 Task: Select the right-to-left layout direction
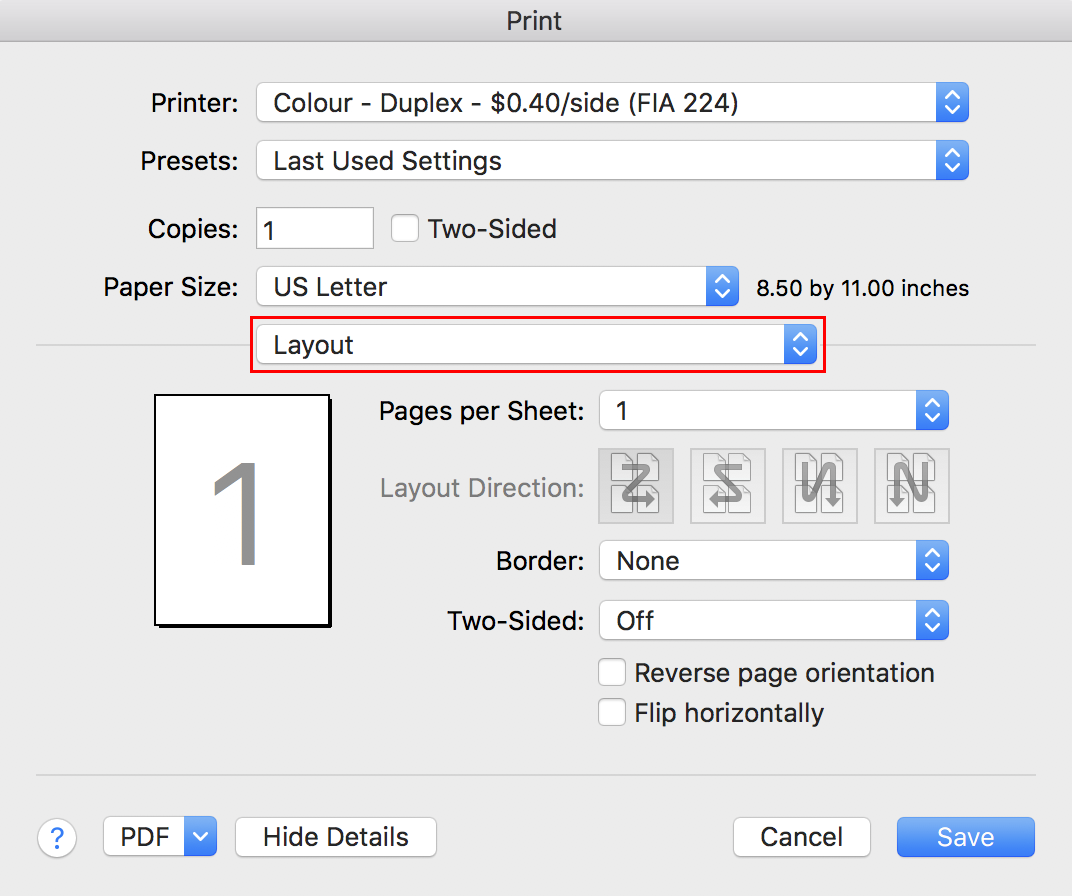pos(727,486)
